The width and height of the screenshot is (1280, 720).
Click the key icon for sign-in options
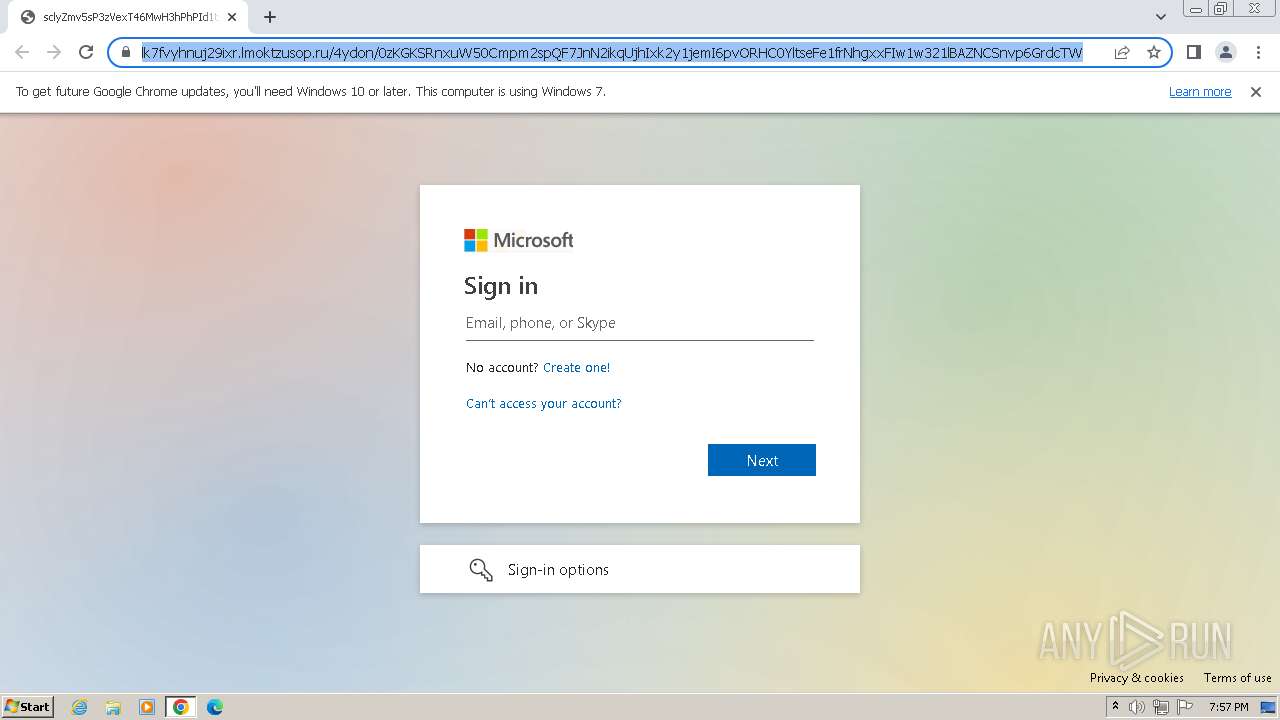click(481, 569)
